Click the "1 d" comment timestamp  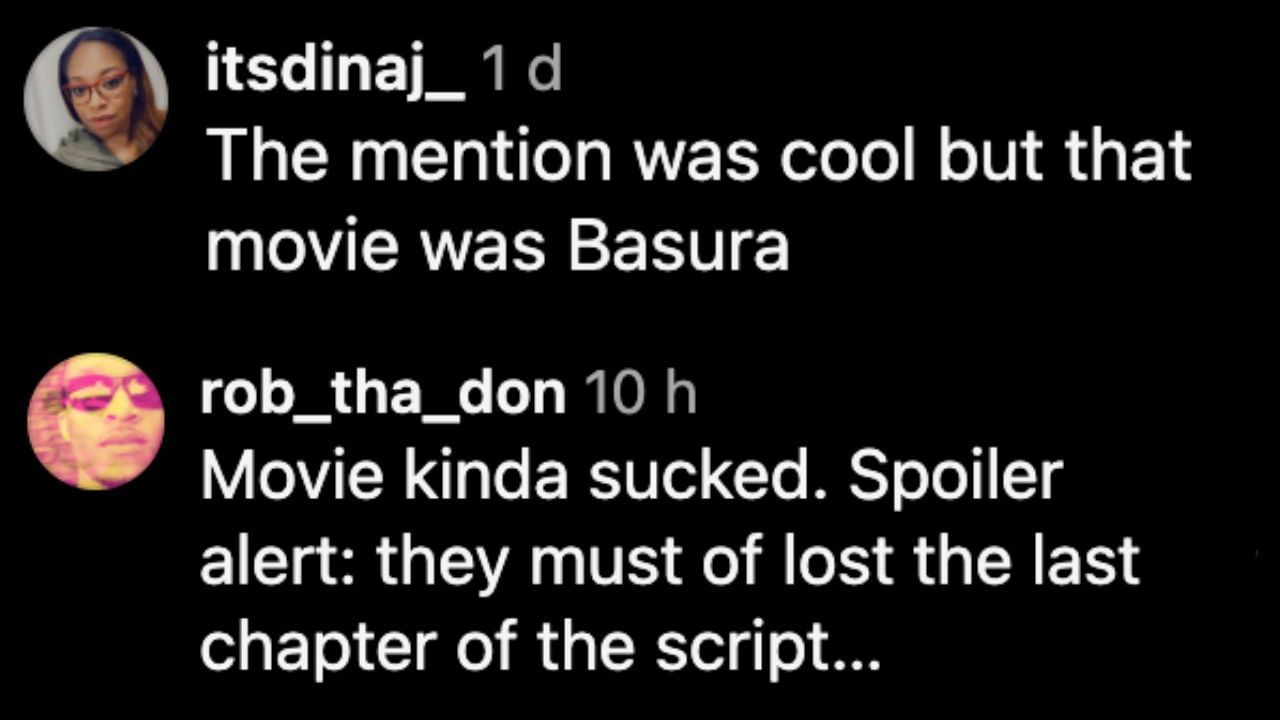click(521, 73)
